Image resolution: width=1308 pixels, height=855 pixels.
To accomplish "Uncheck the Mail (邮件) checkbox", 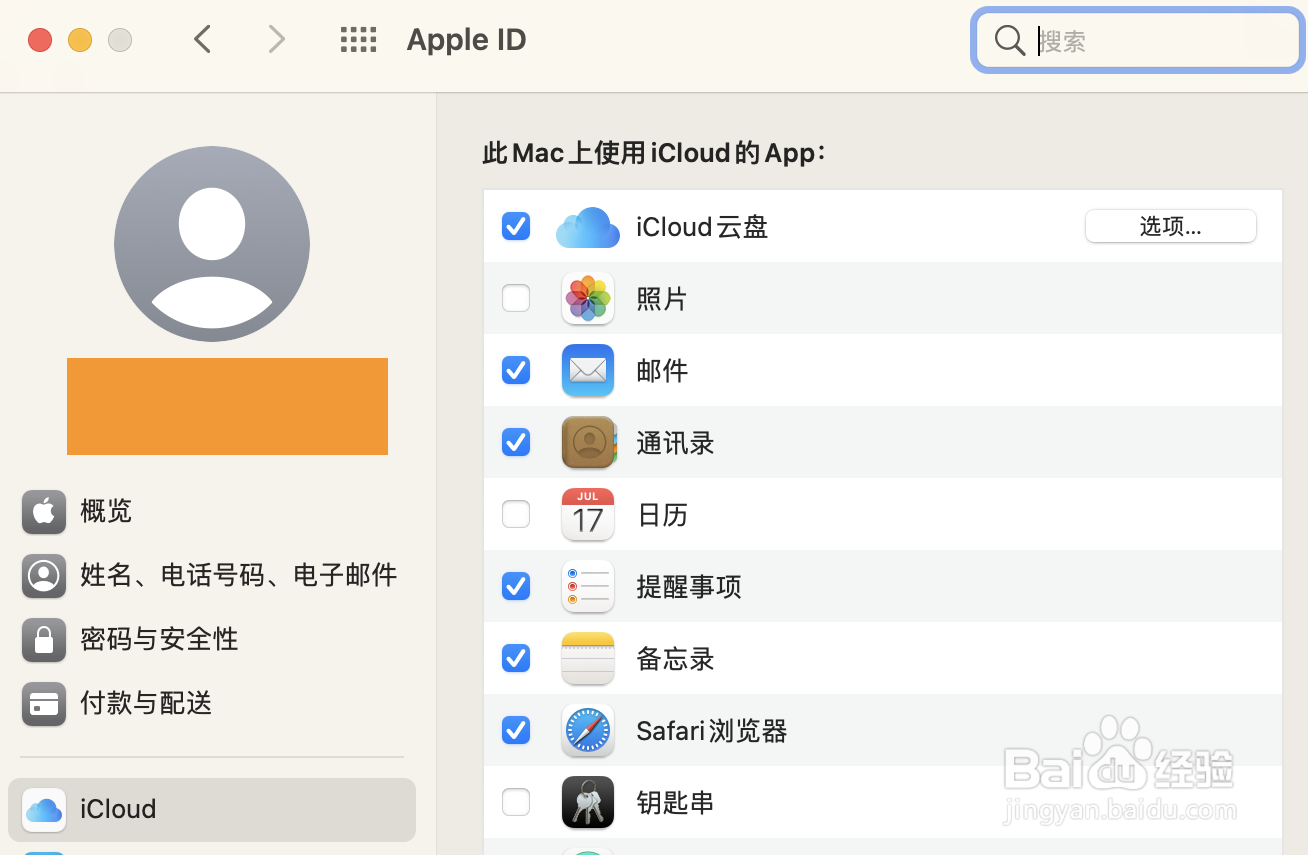I will [x=516, y=370].
